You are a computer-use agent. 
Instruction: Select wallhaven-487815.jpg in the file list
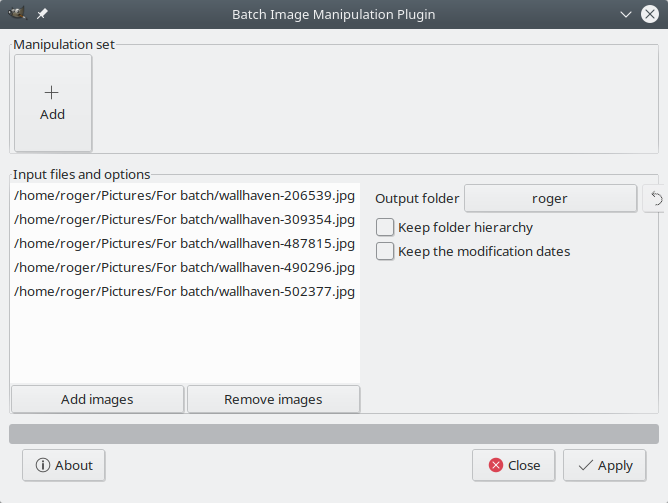(185, 243)
